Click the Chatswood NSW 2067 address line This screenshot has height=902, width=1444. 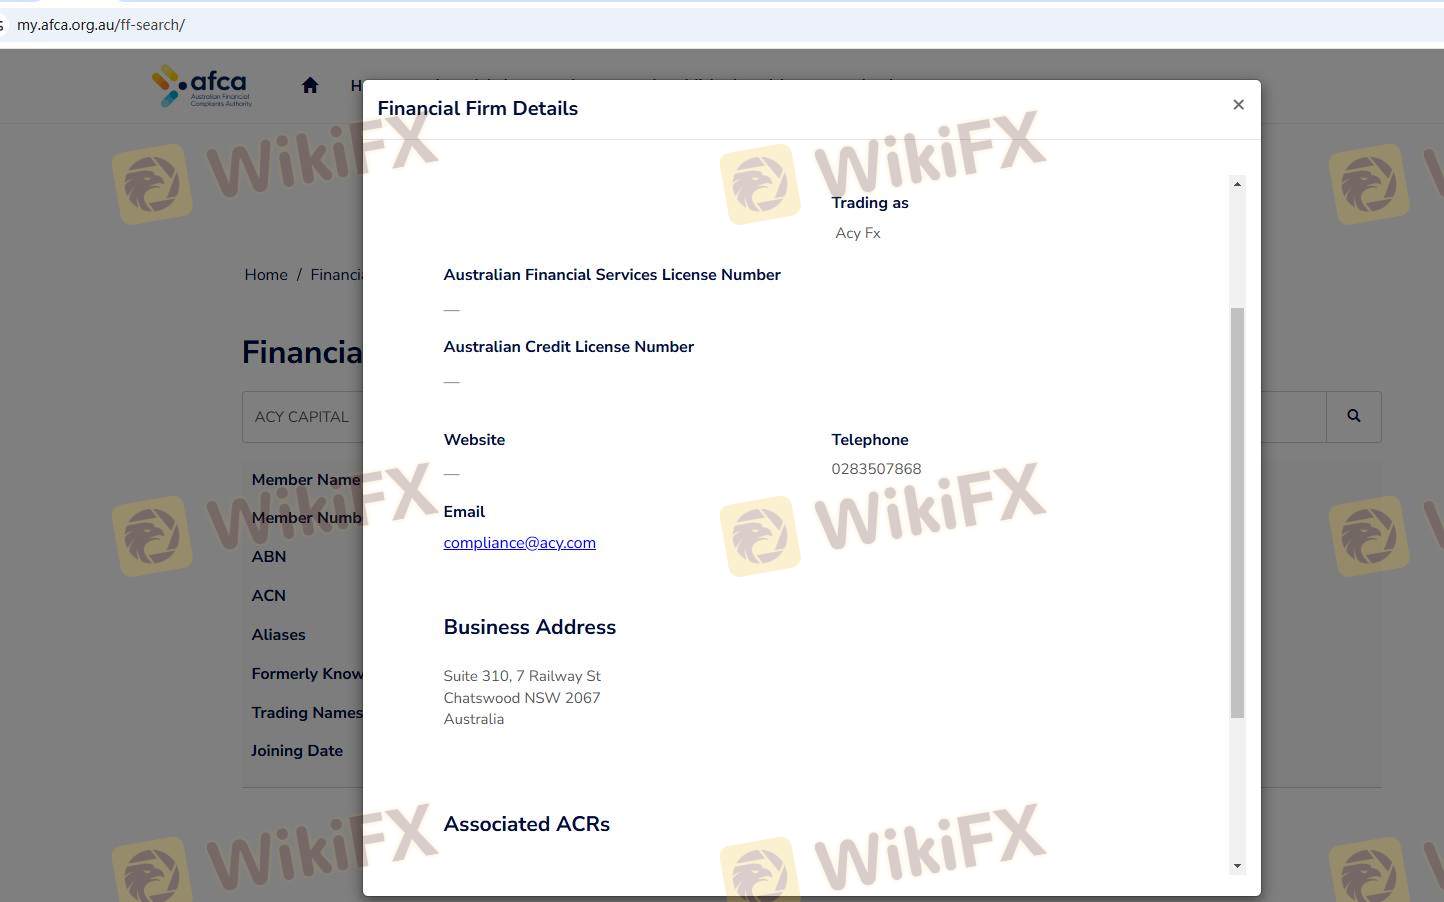click(522, 698)
